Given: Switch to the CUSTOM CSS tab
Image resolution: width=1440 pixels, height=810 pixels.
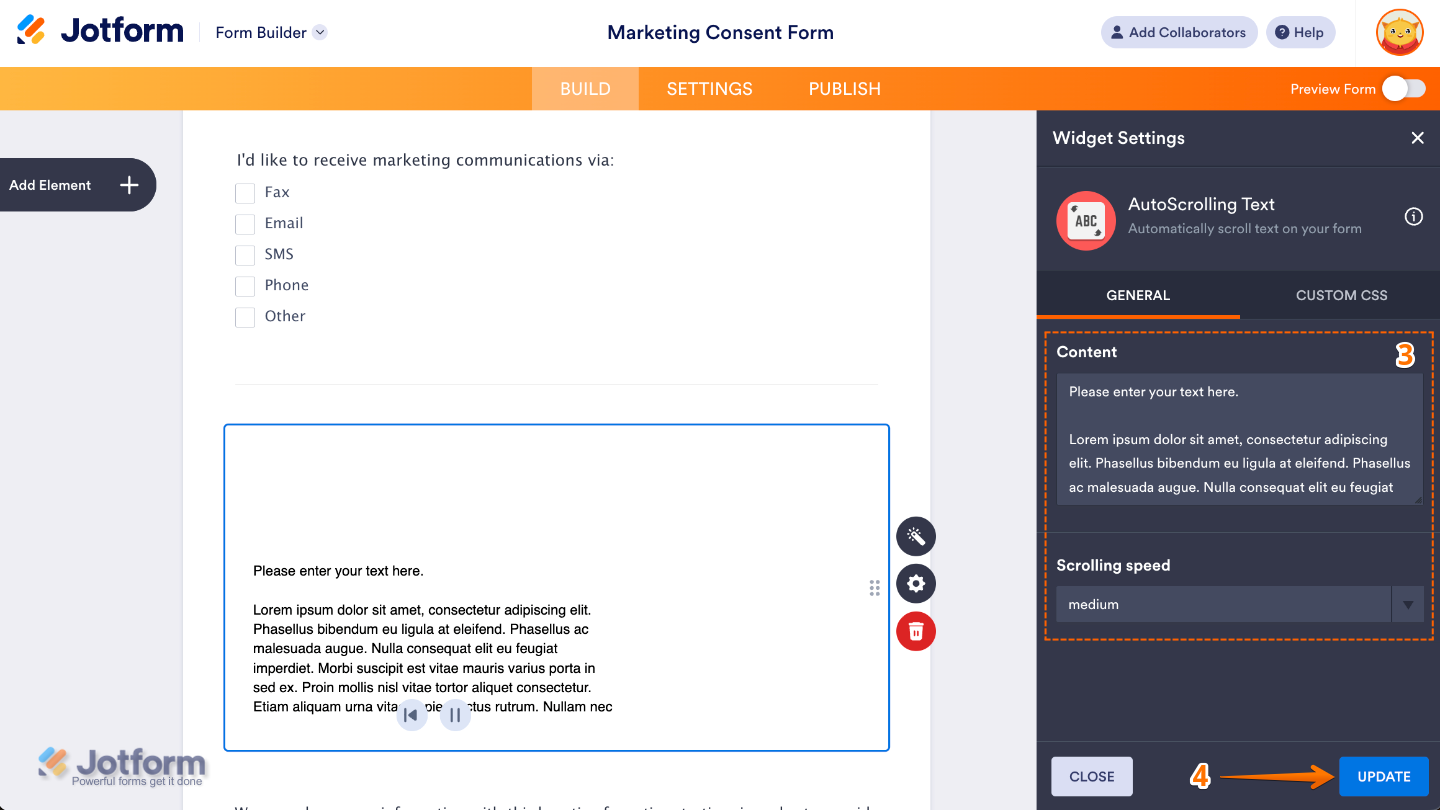Looking at the screenshot, I should (1341, 295).
